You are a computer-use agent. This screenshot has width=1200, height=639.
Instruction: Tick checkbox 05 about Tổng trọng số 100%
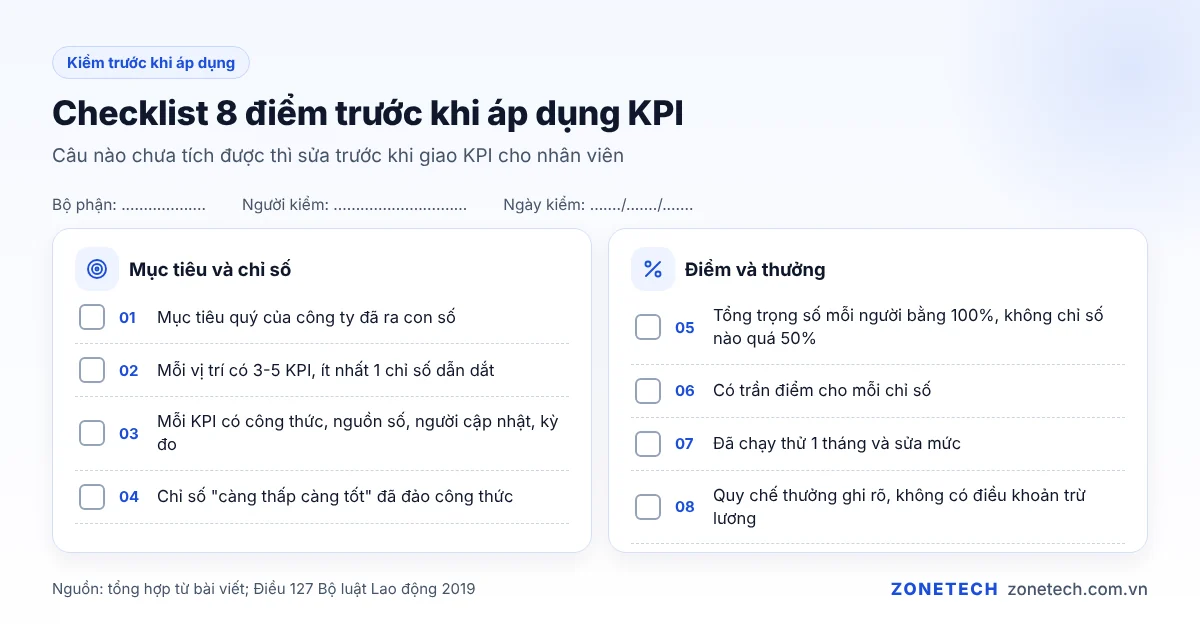tap(648, 327)
